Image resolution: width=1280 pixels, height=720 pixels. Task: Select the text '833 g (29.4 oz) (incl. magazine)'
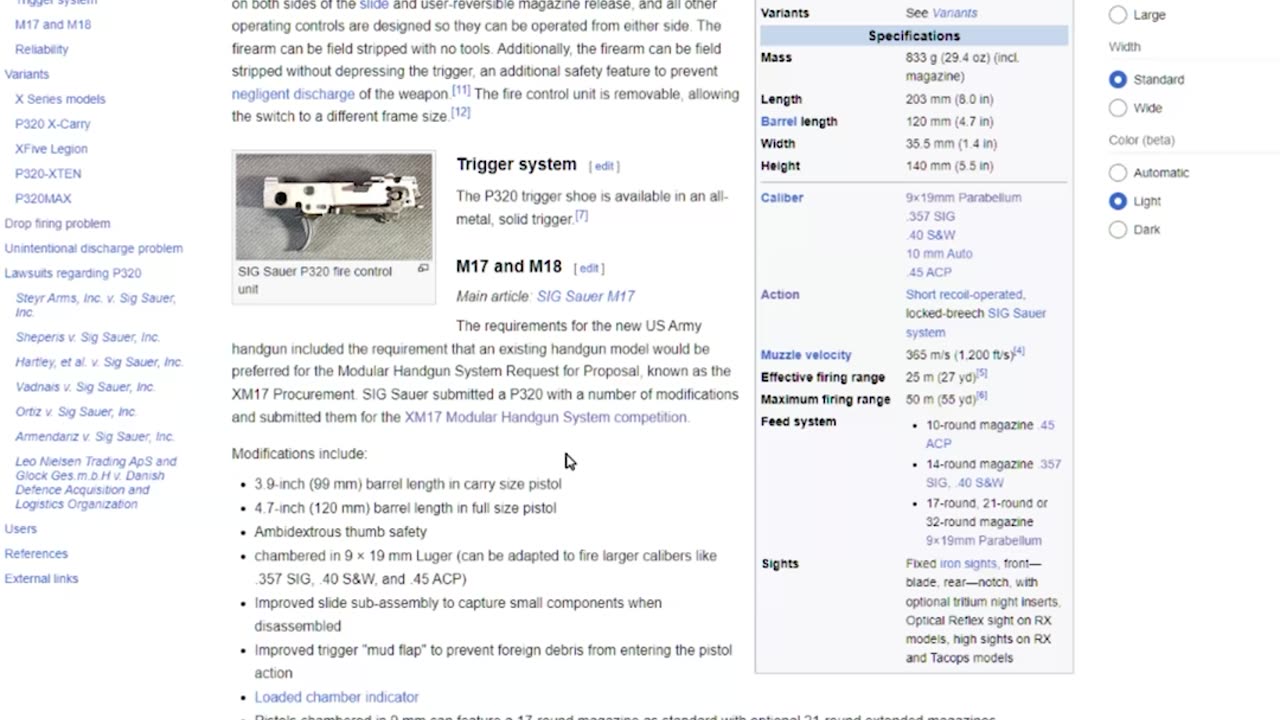click(962, 67)
